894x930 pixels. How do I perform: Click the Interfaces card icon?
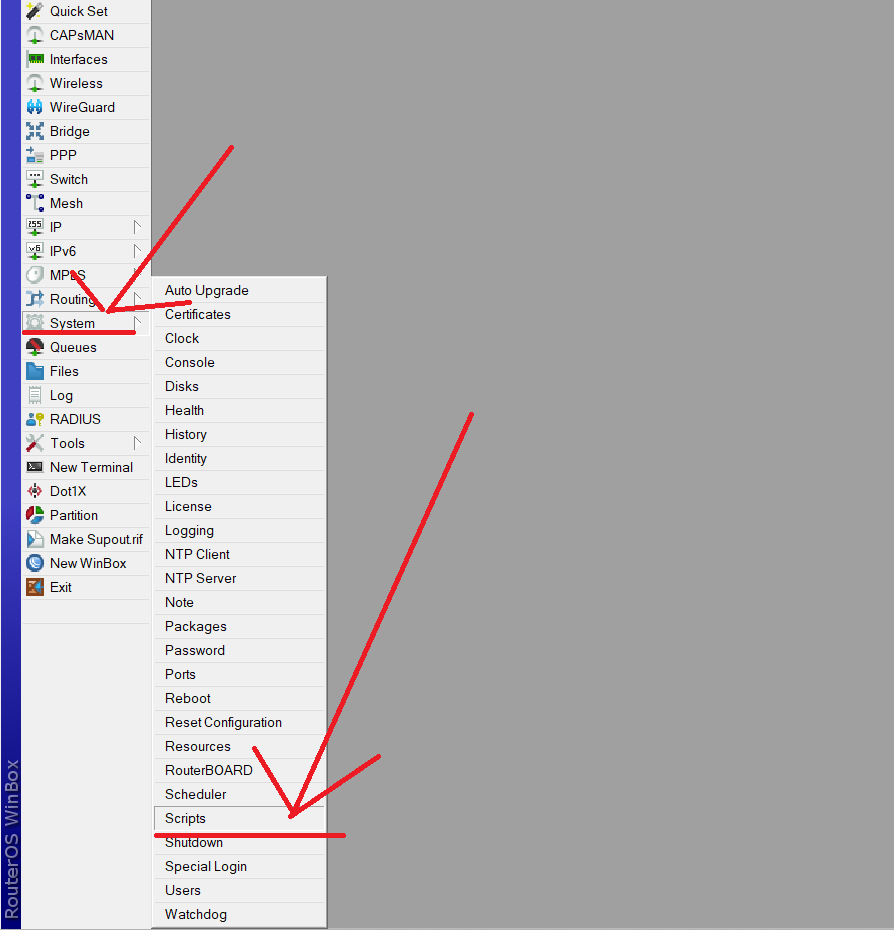click(35, 59)
